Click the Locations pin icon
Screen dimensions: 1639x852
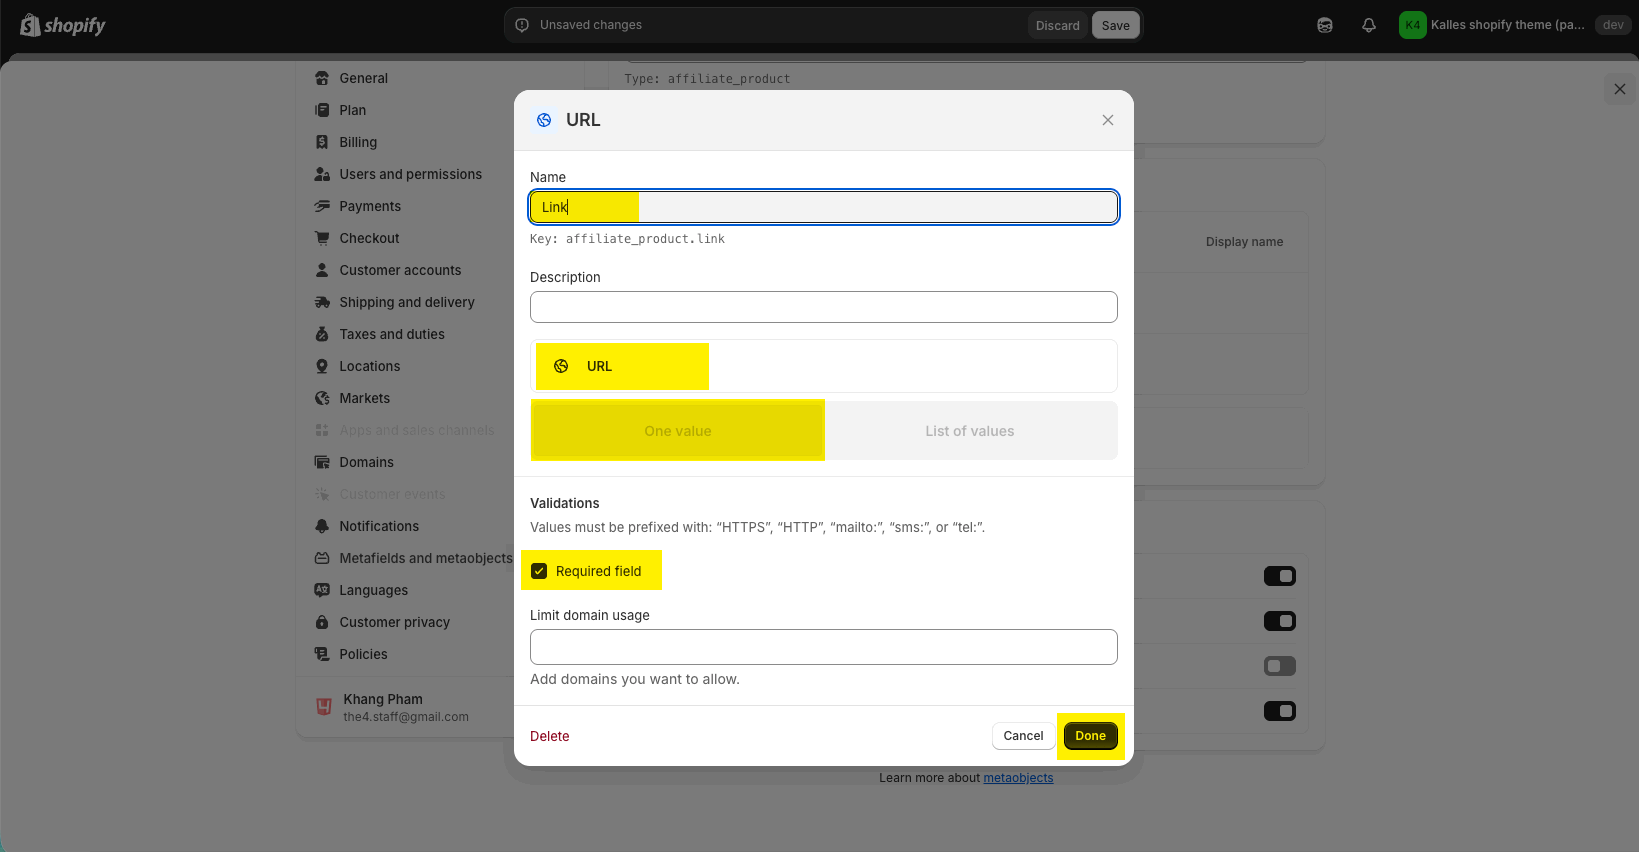[x=322, y=366]
